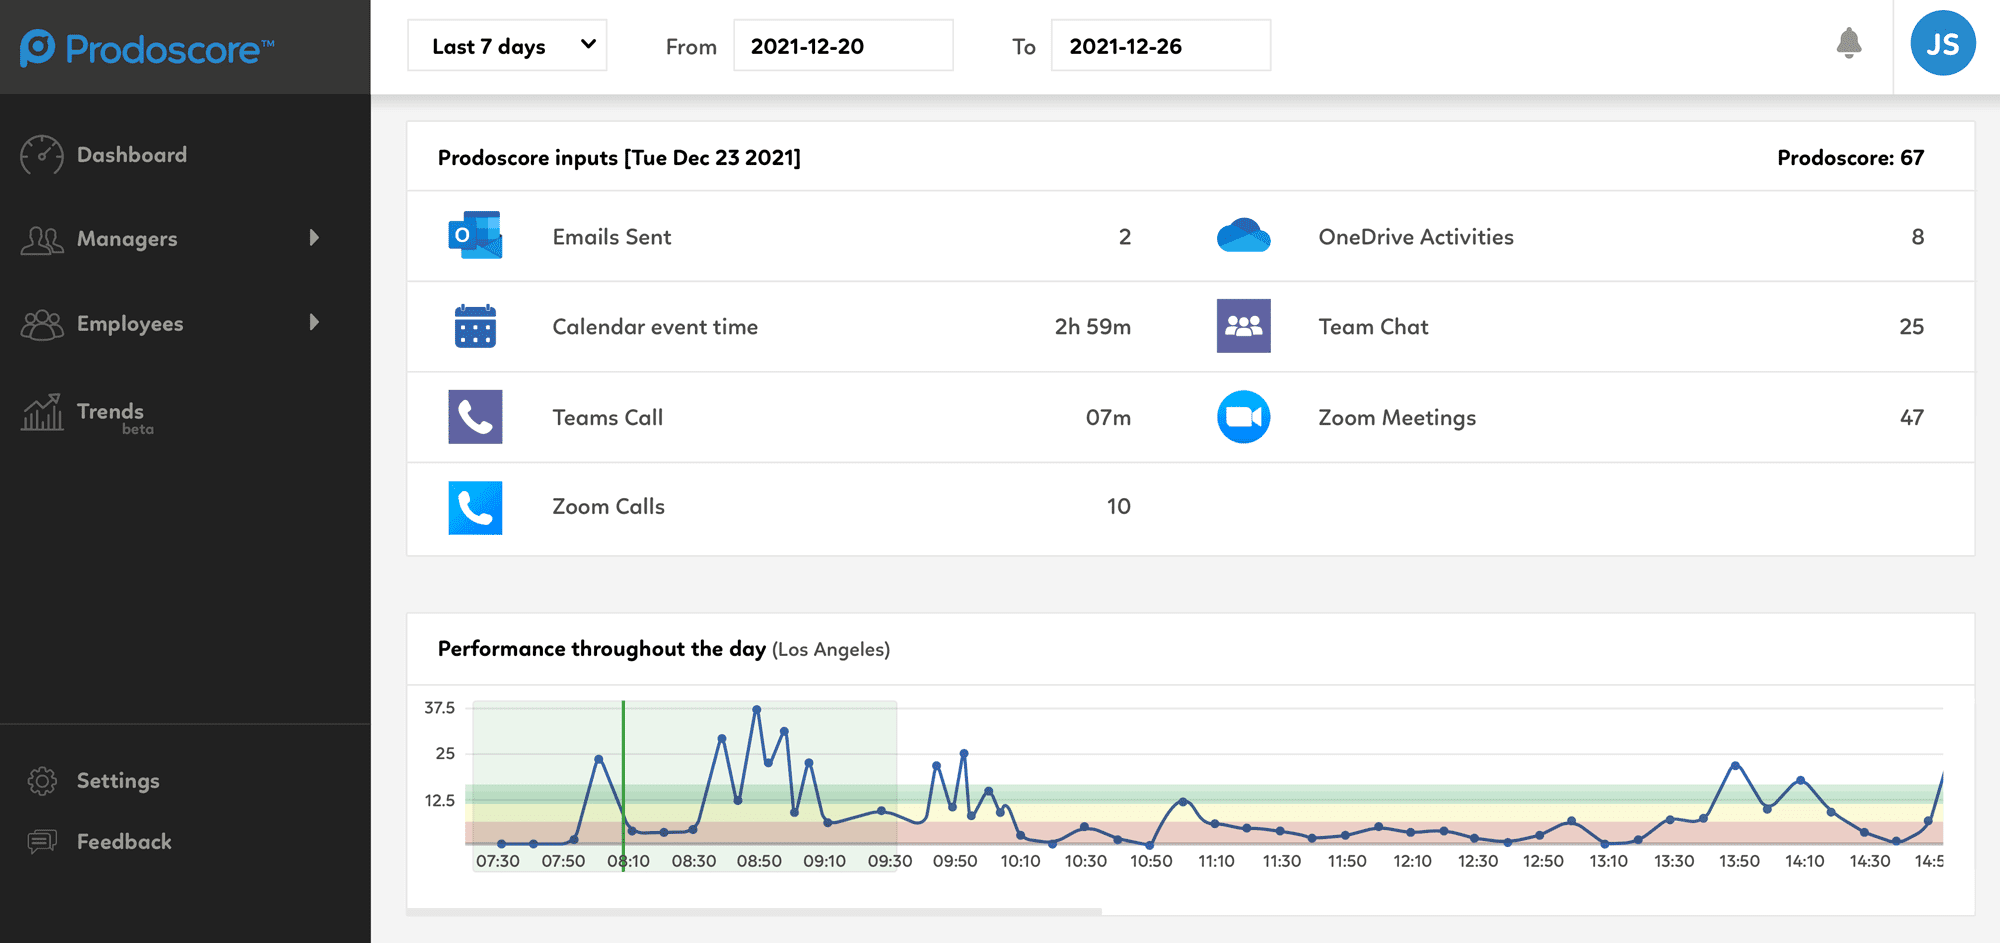Click the From date field 2021-12-20
Viewport: 2000px width, 943px height.
[843, 46]
